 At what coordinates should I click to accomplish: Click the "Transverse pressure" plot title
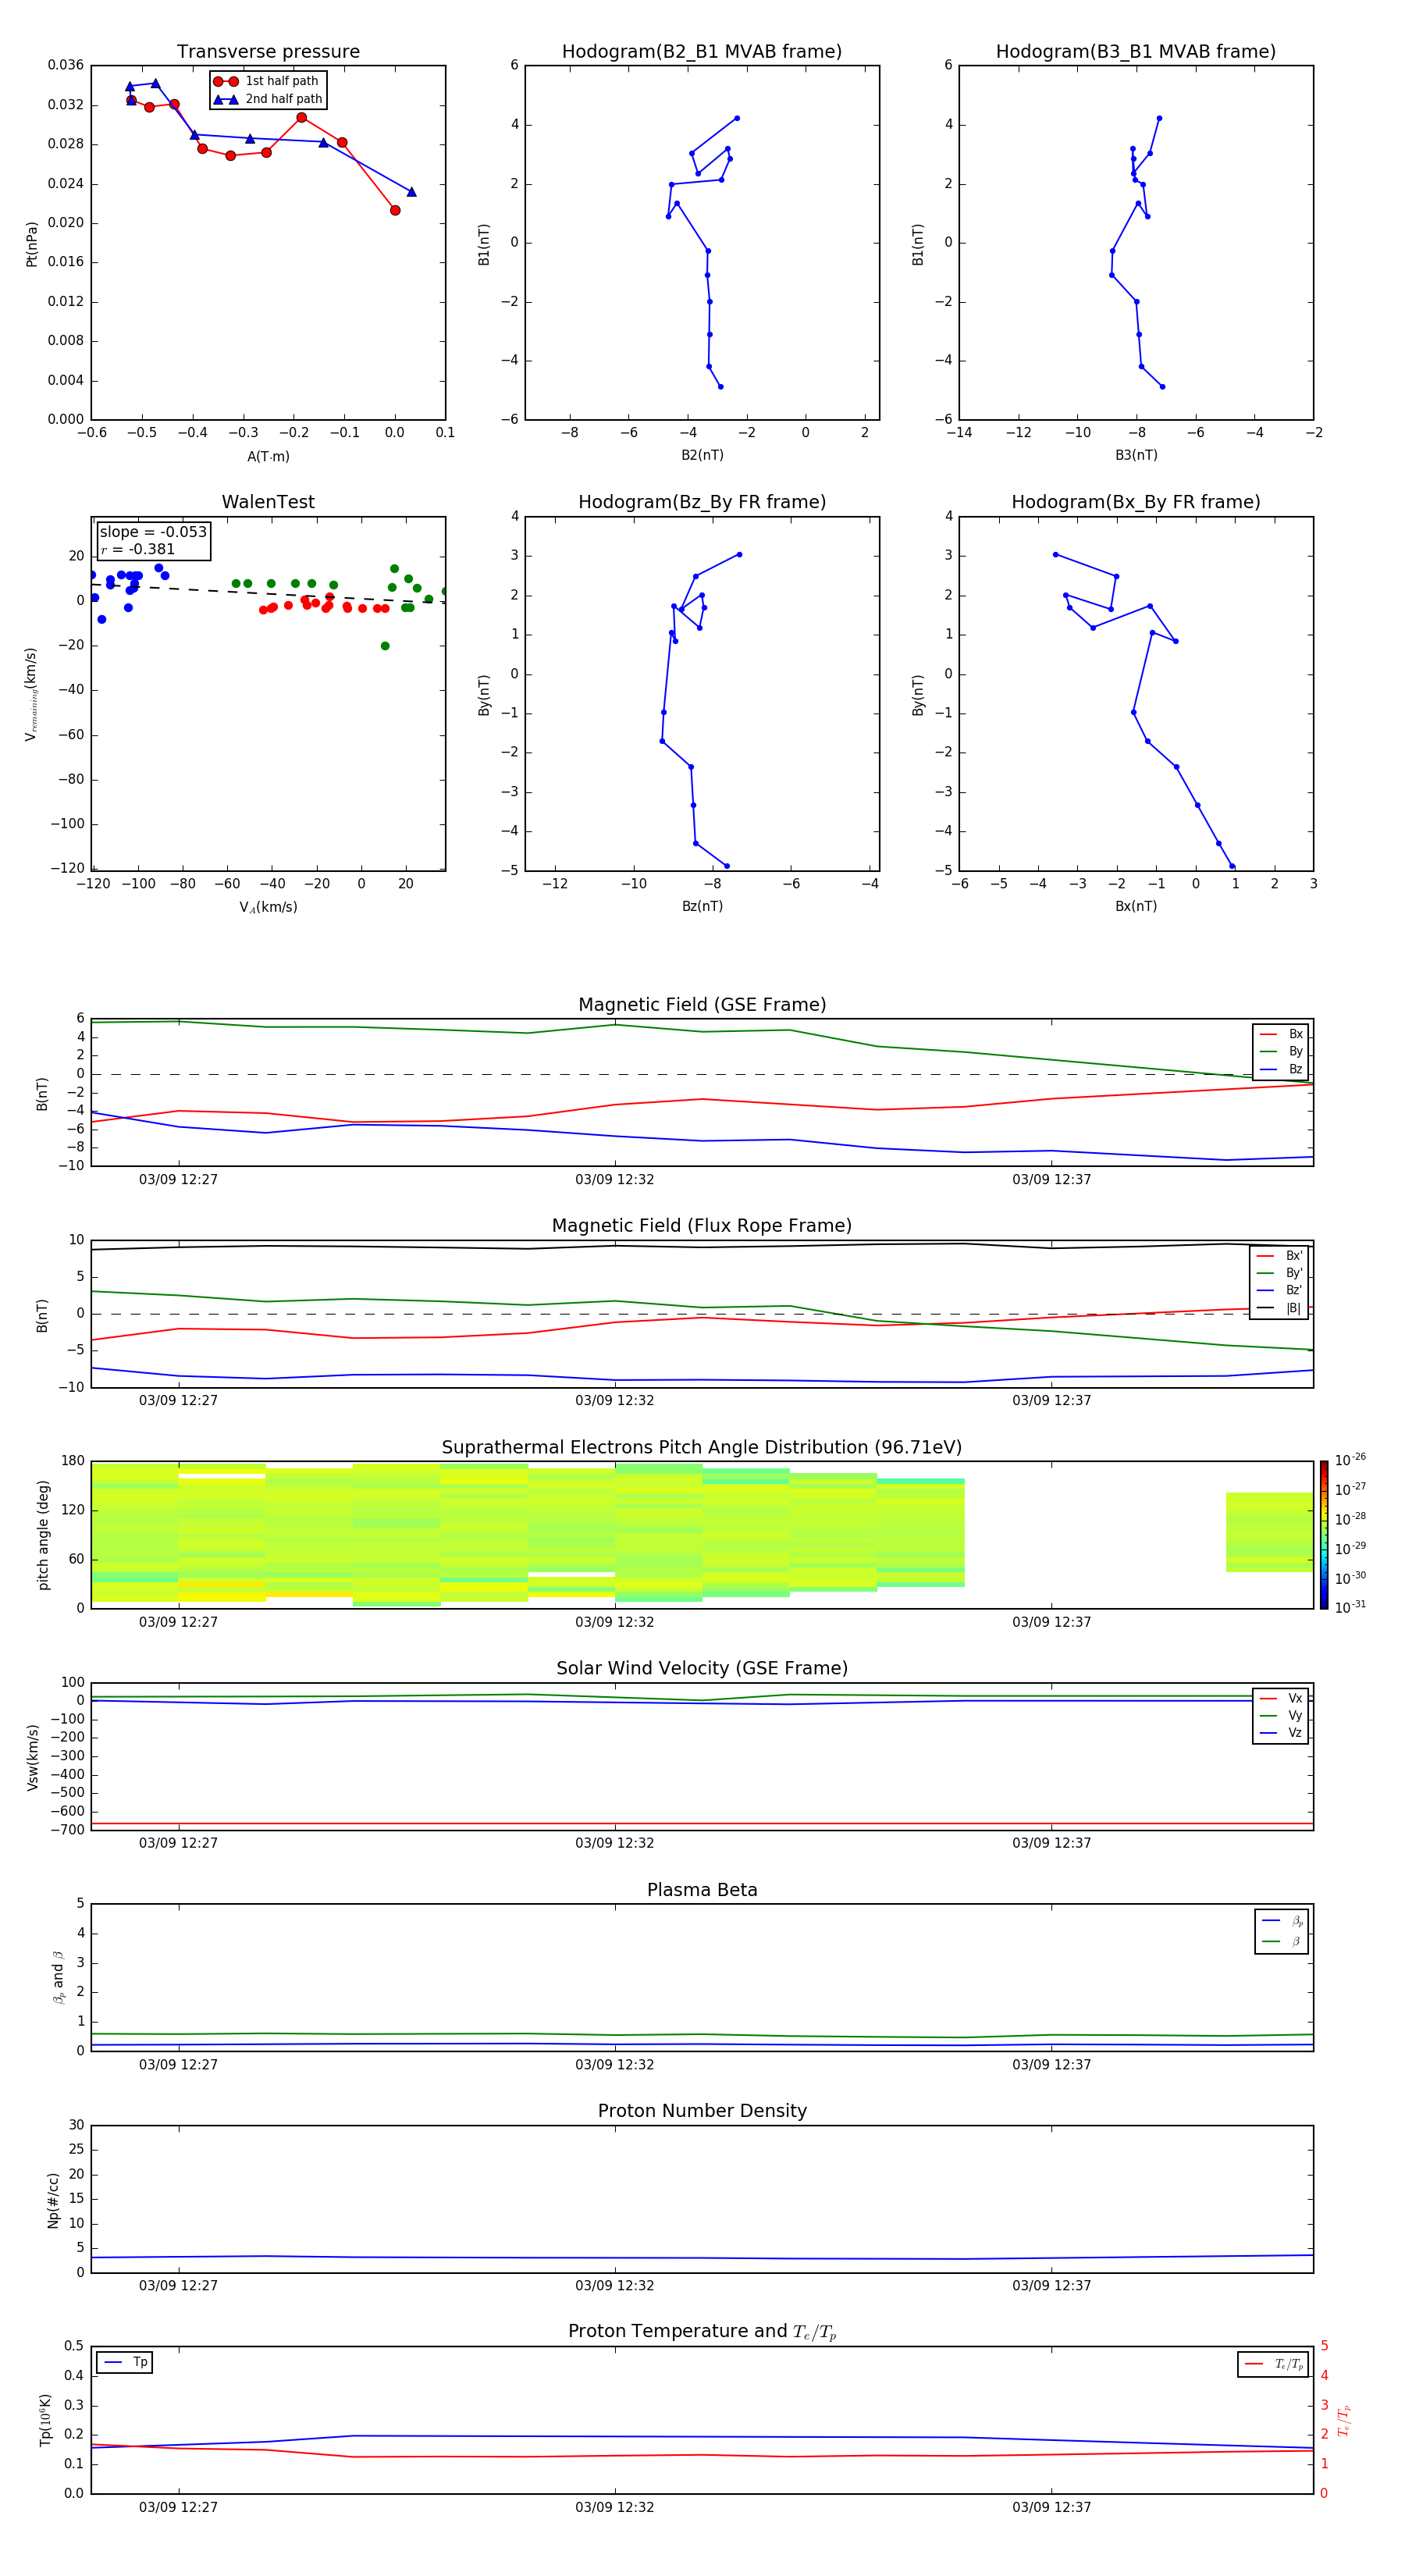pyautogui.click(x=268, y=52)
